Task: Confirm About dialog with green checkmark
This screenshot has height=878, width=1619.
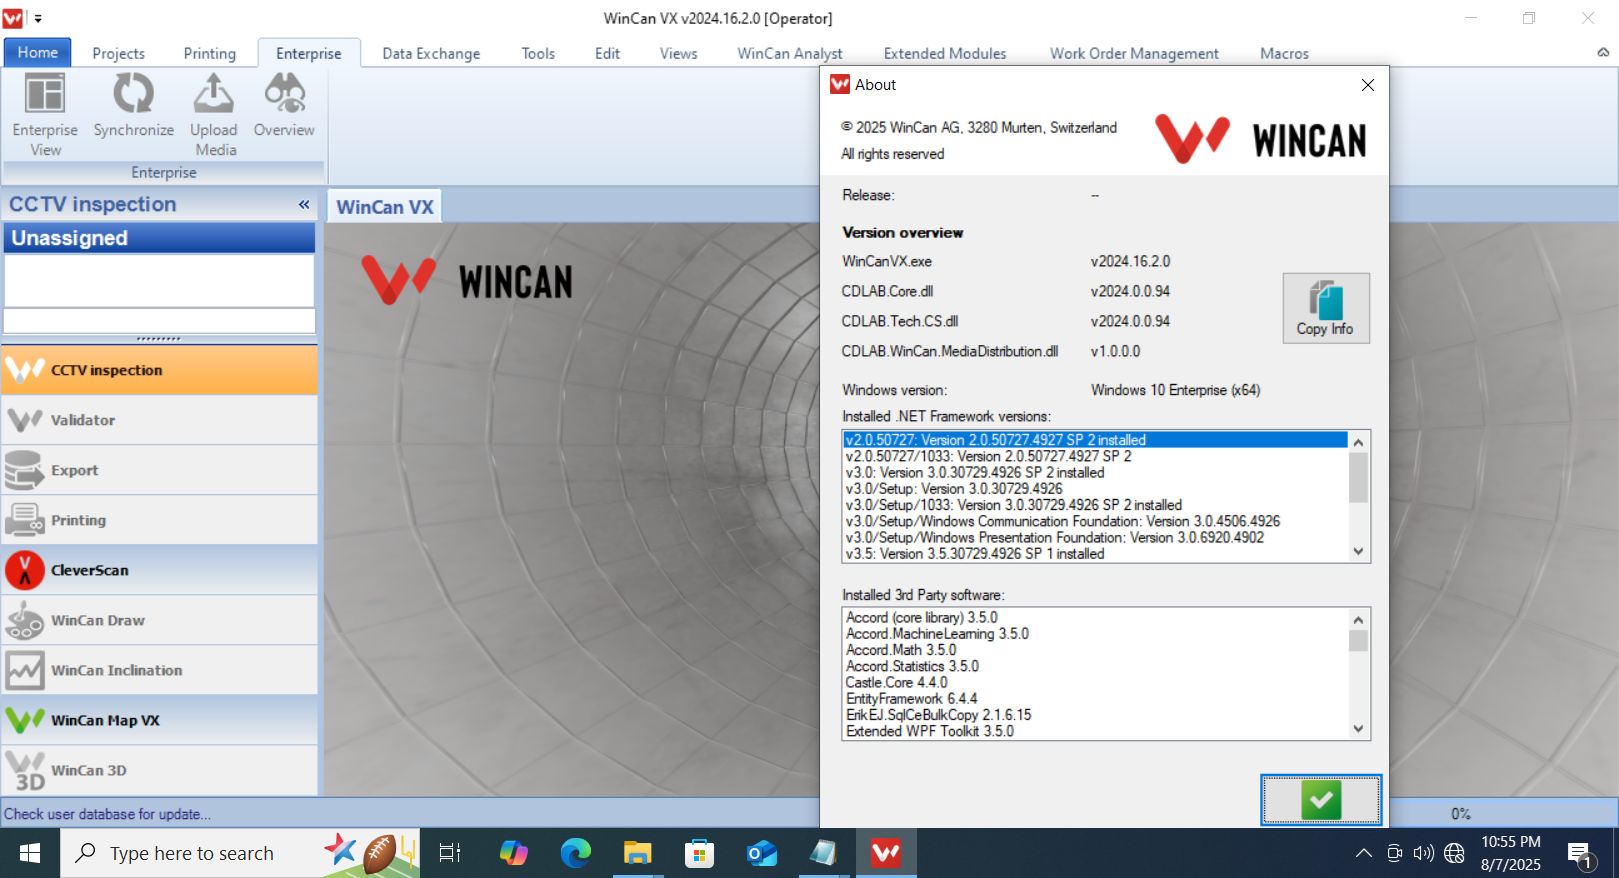Action: (x=1321, y=800)
